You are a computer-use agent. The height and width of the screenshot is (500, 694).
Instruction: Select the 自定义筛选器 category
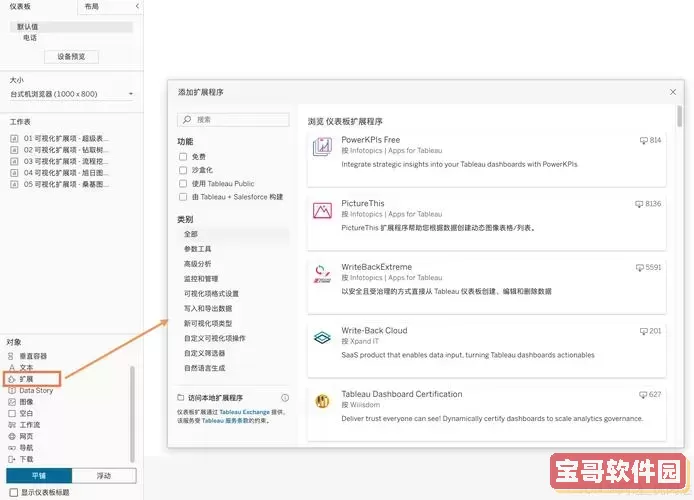(204, 353)
